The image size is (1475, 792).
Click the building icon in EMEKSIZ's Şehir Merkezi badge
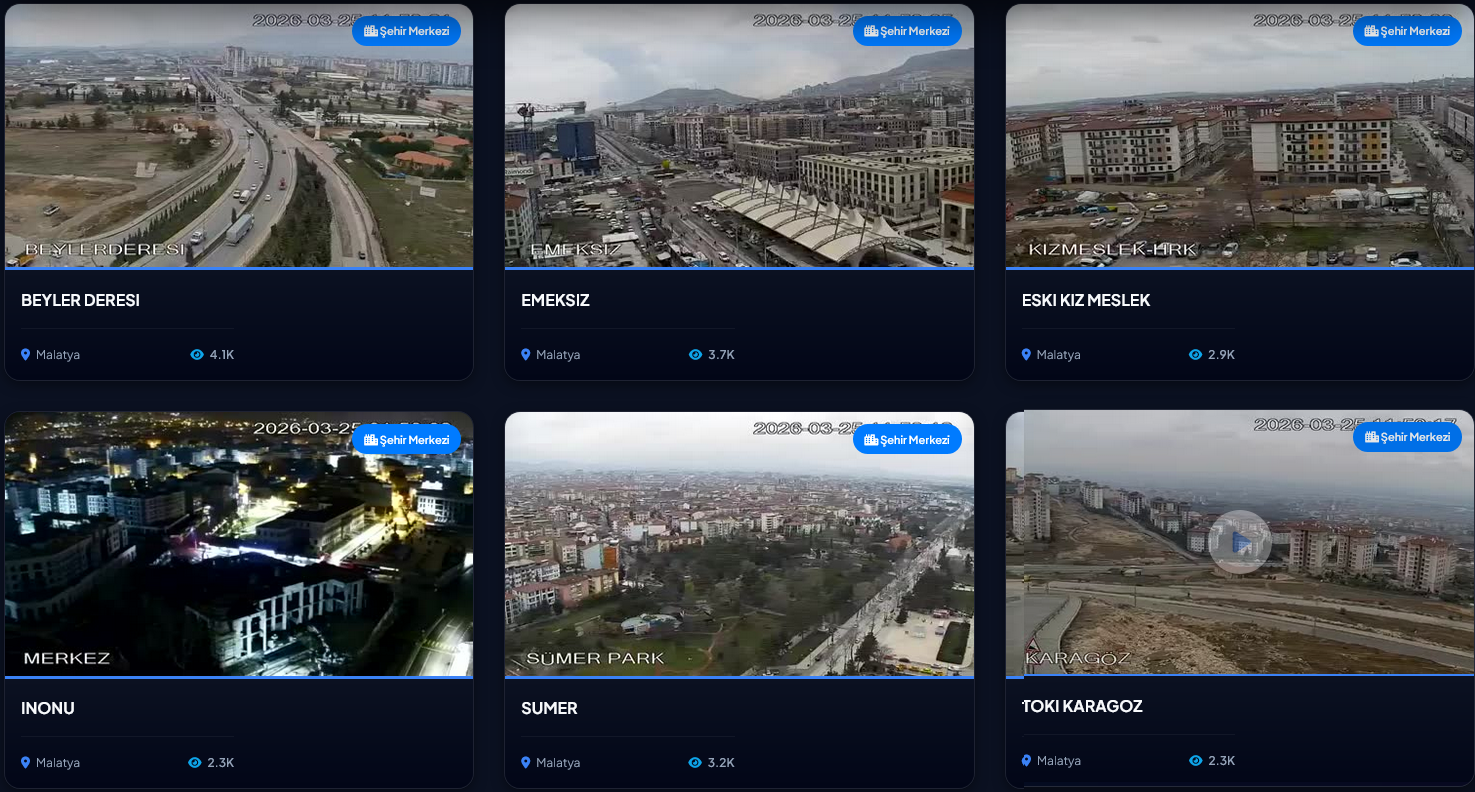[x=869, y=30]
